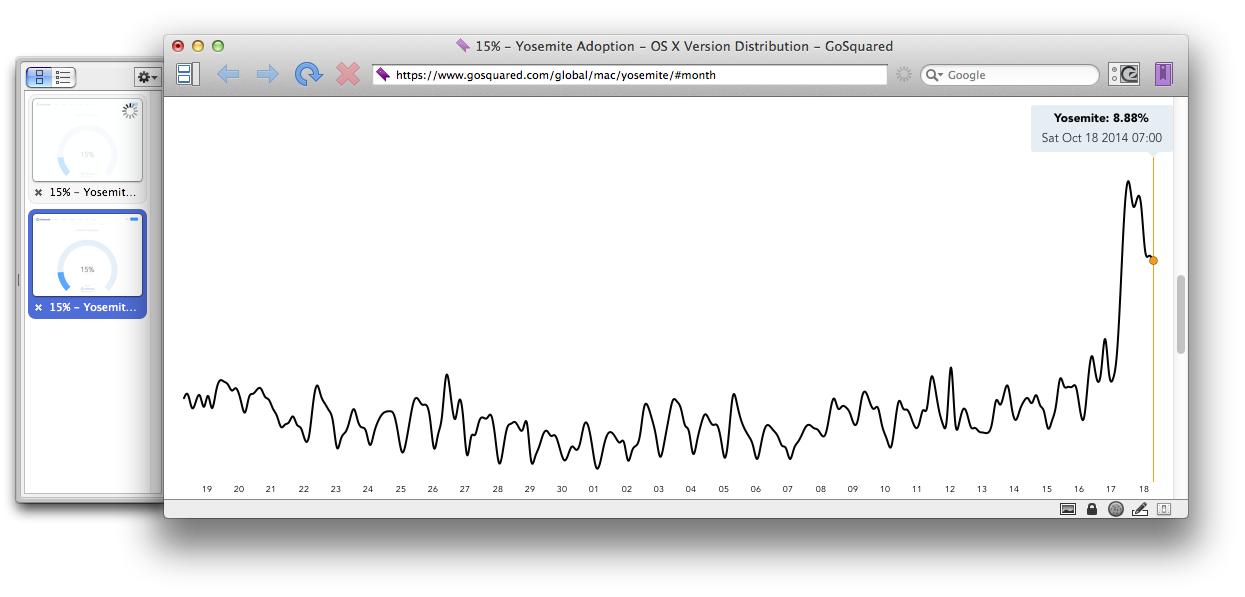
Task: Zoom the window with green button
Action: pyautogui.click(x=218, y=46)
